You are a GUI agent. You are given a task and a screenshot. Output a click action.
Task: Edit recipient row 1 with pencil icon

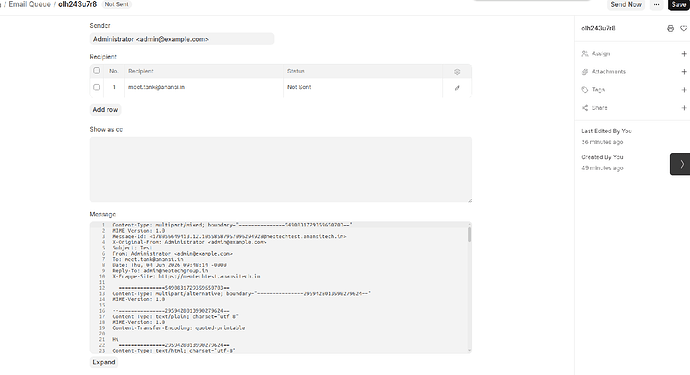pyautogui.click(x=457, y=88)
